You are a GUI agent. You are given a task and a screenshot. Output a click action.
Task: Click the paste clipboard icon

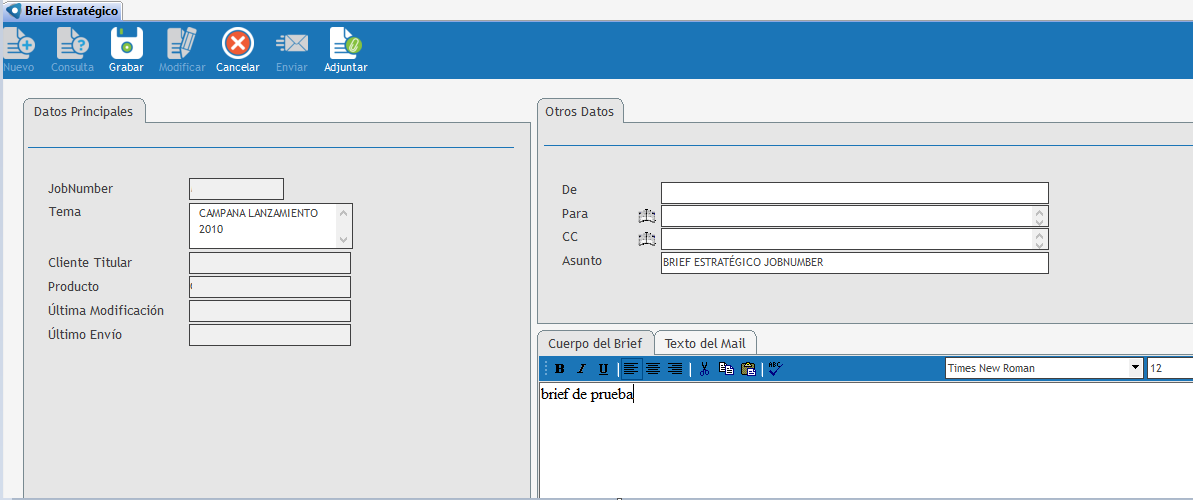coord(748,369)
